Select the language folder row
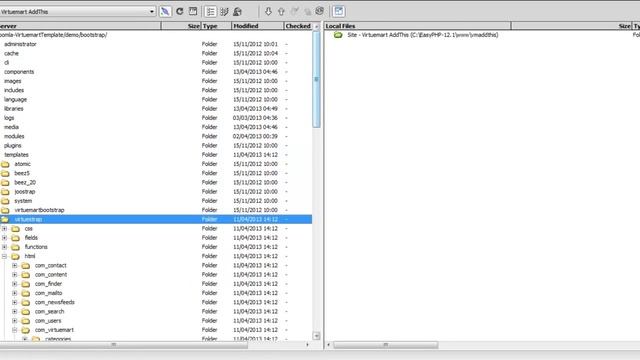This screenshot has width=640, height=360. [156, 100]
